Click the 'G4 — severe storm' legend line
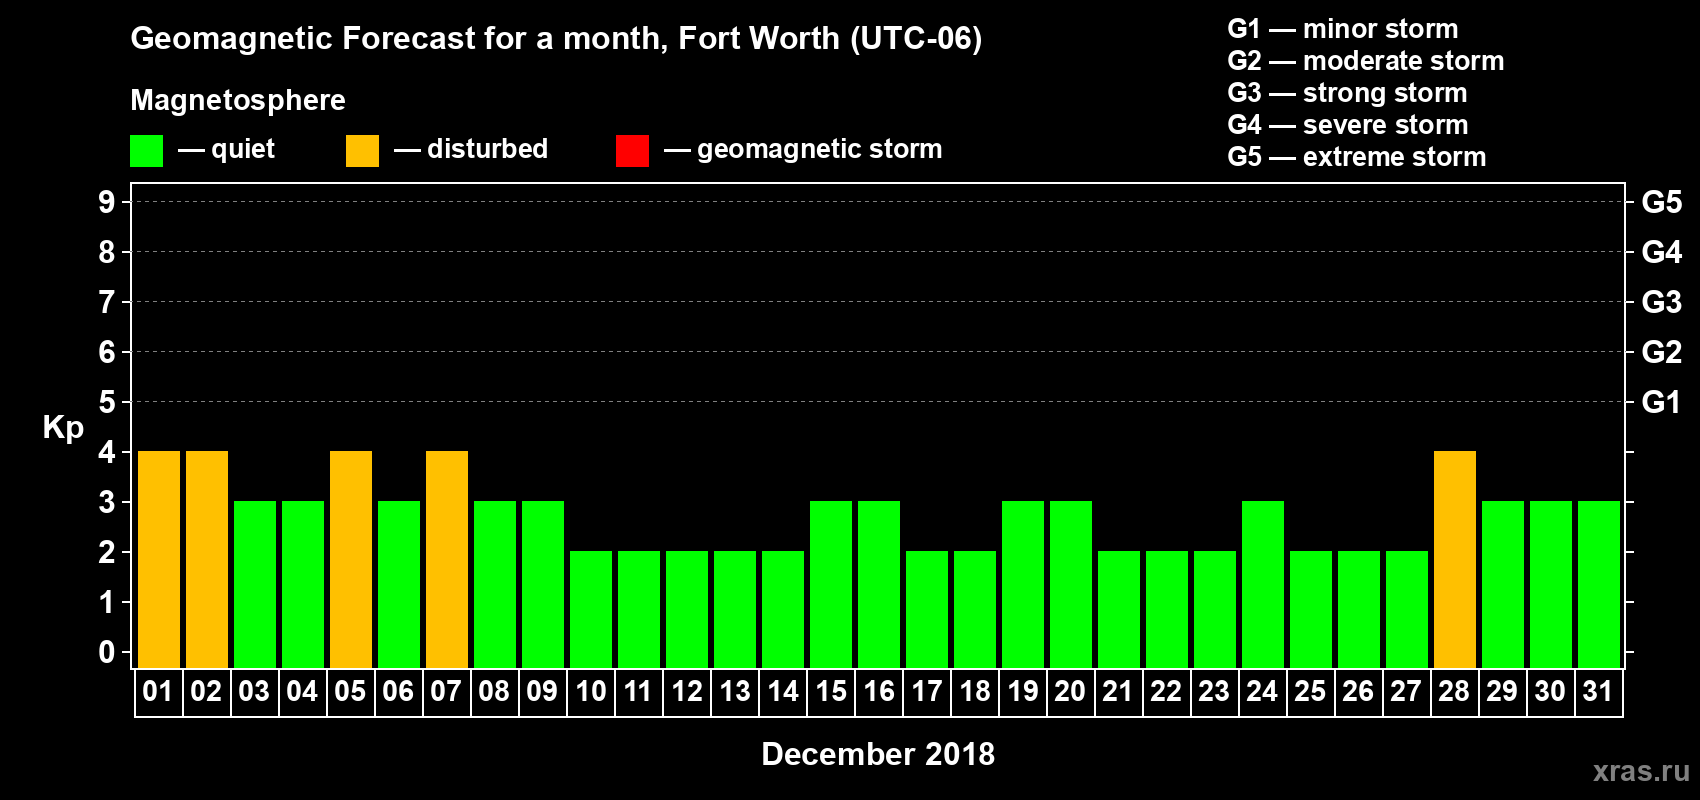Viewport: 1700px width, 800px height. (1348, 125)
